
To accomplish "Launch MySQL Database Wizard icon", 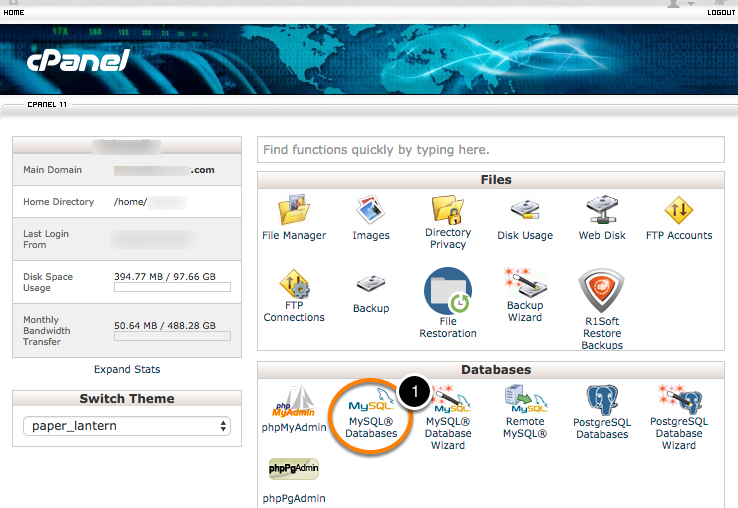I will pos(450,399).
